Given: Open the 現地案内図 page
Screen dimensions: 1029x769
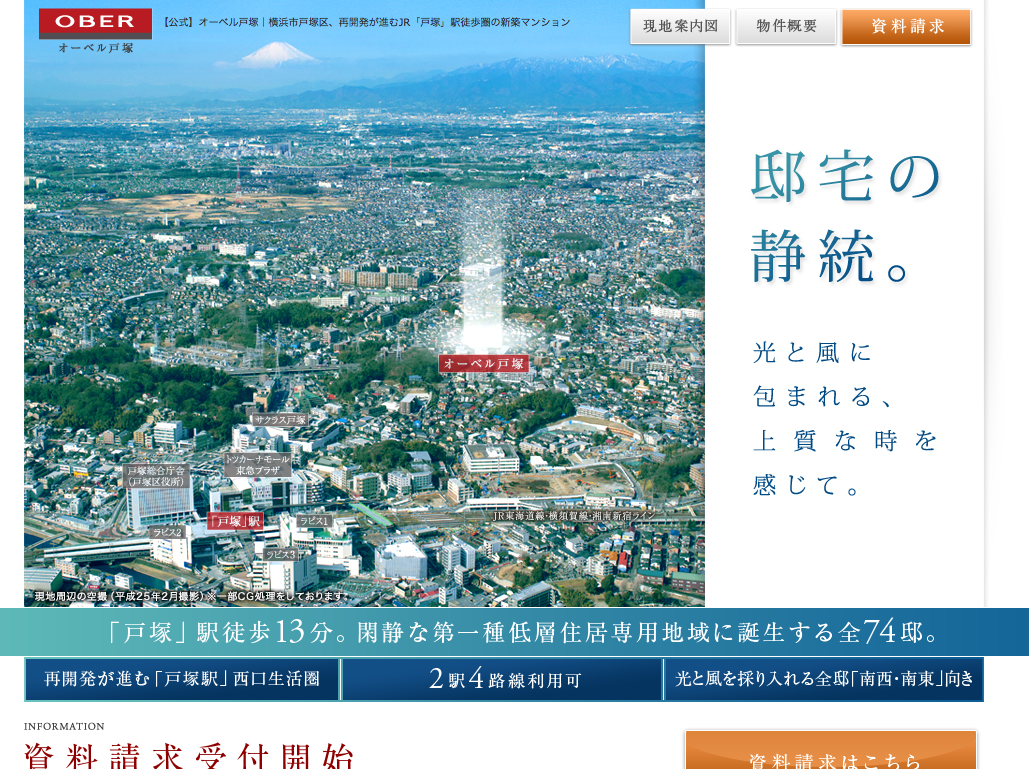Looking at the screenshot, I should click(680, 27).
